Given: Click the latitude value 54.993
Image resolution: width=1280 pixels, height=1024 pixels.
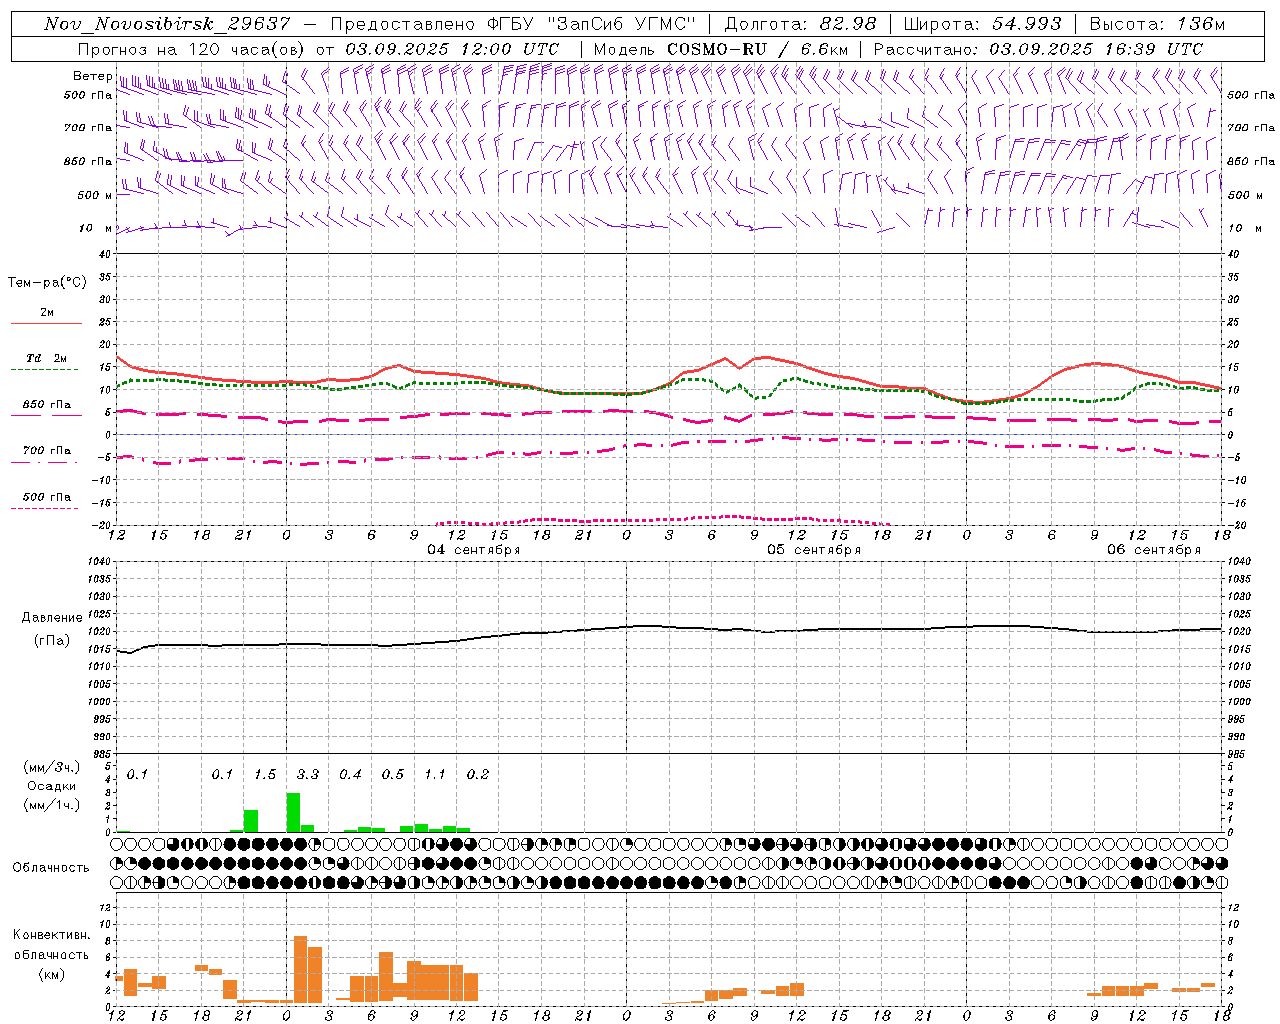Looking at the screenshot, I should [x=1026, y=24].
